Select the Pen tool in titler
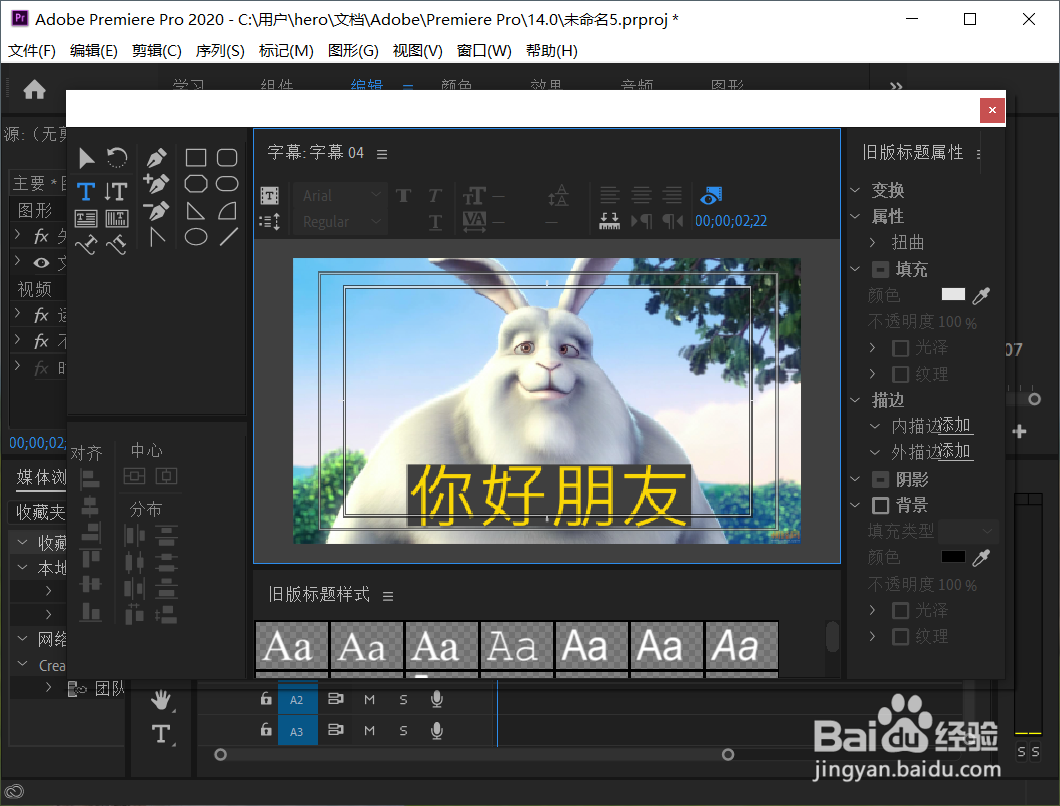The image size is (1060, 806). click(x=156, y=158)
